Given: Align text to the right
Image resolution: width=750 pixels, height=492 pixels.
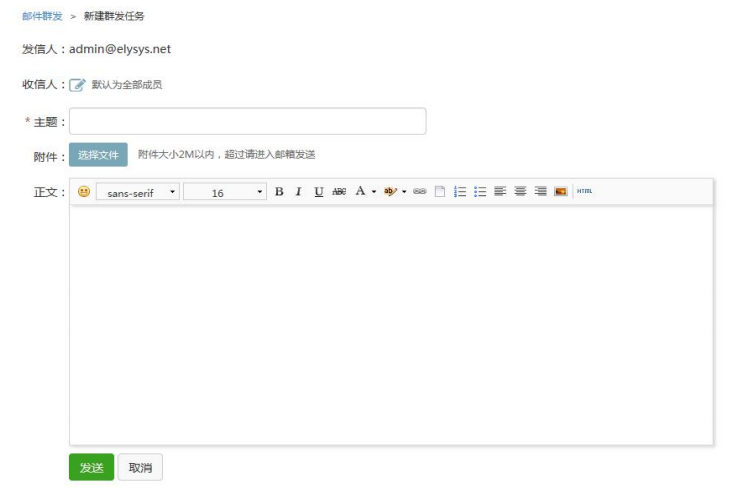Looking at the screenshot, I should click(x=540, y=191).
